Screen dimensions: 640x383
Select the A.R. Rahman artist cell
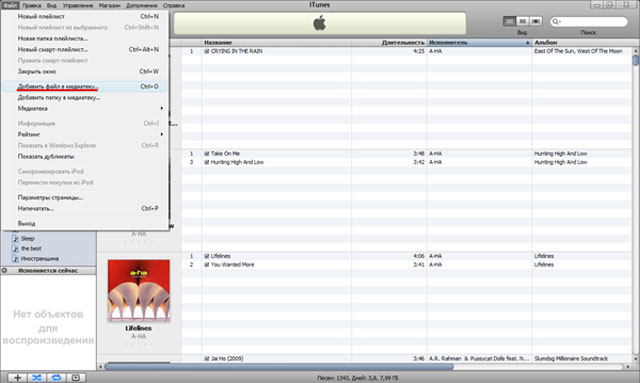[479, 359]
